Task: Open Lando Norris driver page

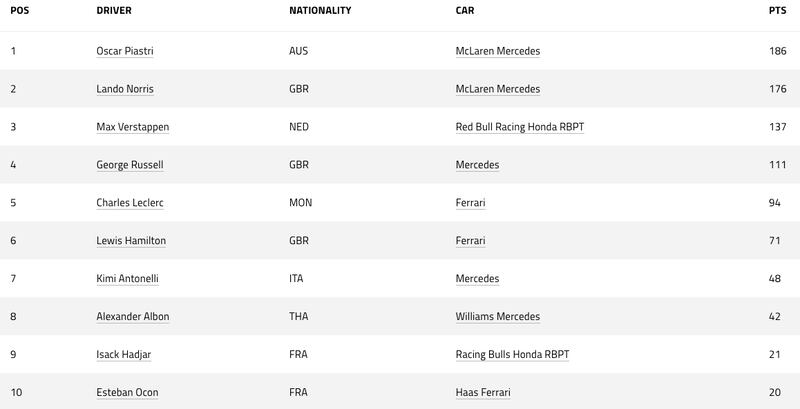Action: pyautogui.click(x=125, y=89)
